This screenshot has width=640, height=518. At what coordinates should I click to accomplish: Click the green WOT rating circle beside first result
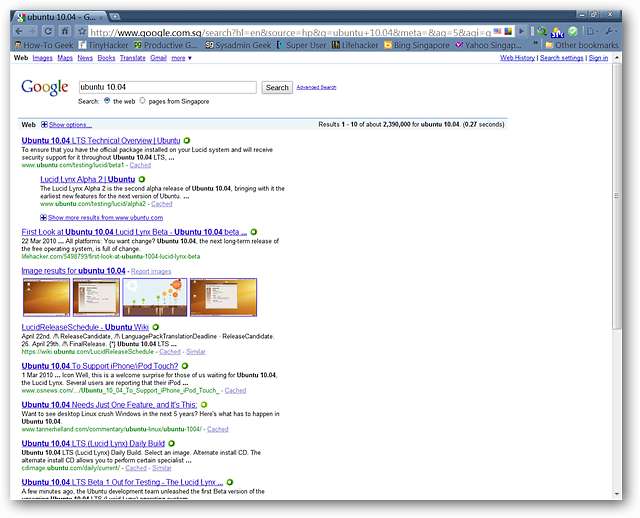click(186, 141)
